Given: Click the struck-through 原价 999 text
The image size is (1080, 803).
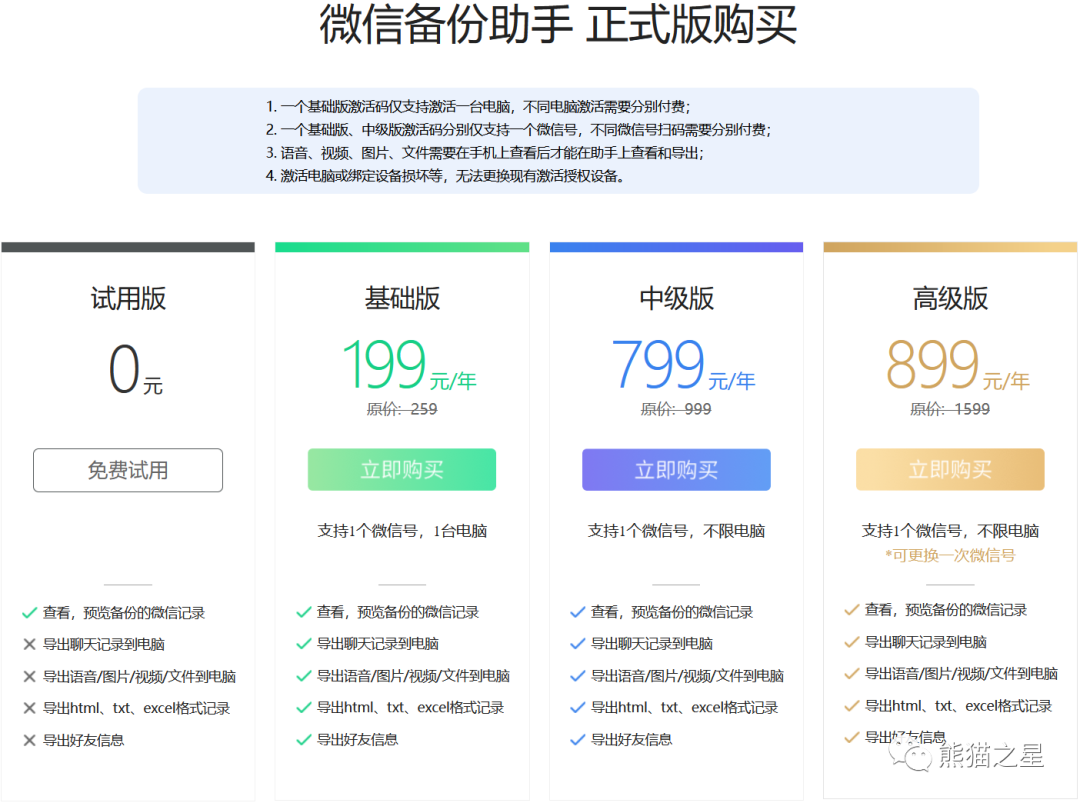Looking at the screenshot, I should (x=676, y=409).
